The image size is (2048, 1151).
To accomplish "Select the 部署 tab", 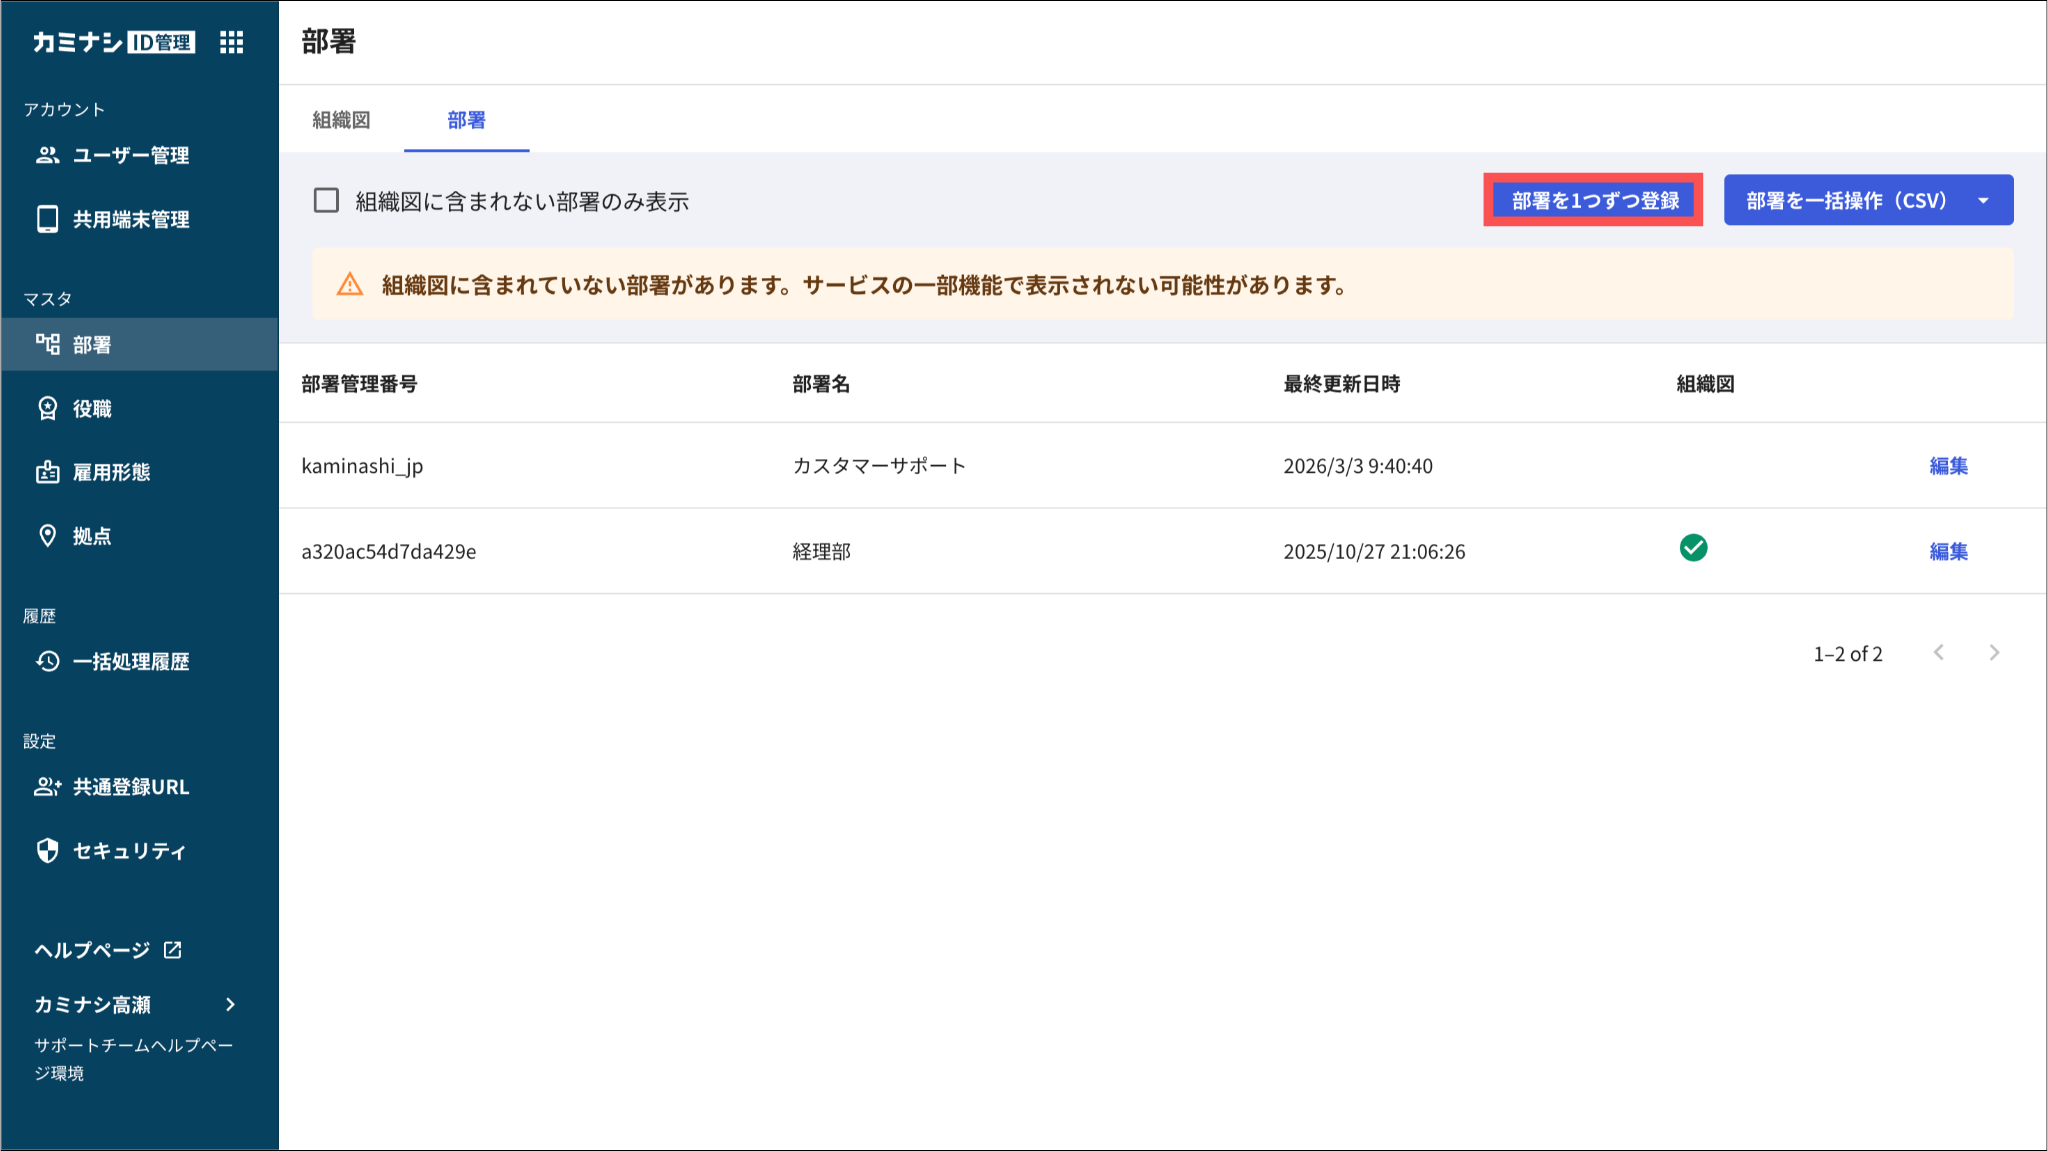I will point(466,120).
